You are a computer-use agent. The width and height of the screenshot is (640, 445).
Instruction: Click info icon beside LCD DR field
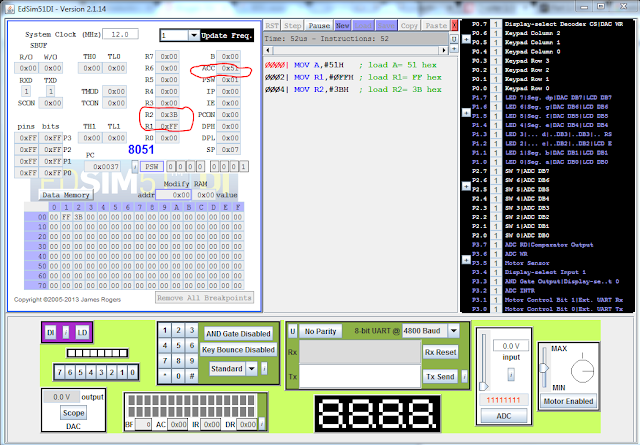click(x=262, y=424)
